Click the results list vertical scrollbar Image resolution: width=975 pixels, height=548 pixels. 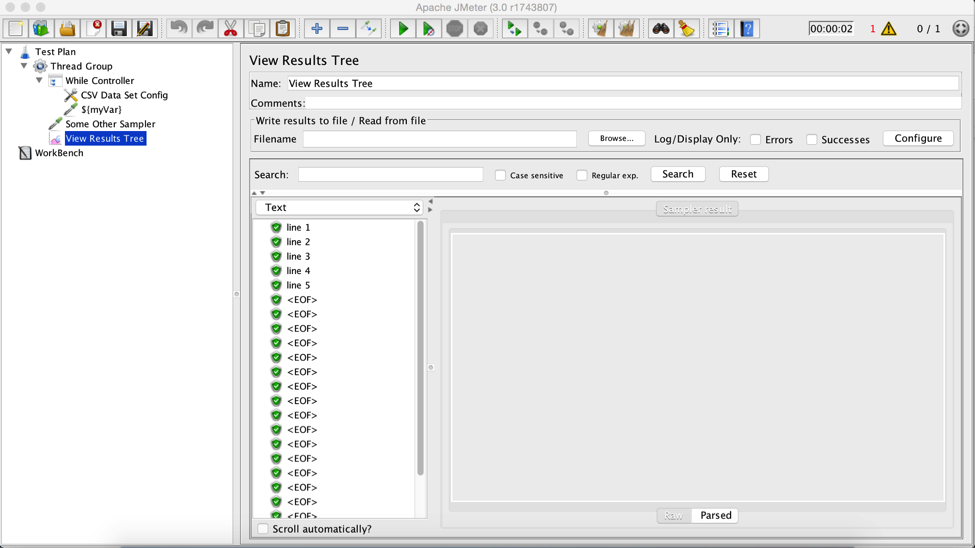(x=420, y=348)
